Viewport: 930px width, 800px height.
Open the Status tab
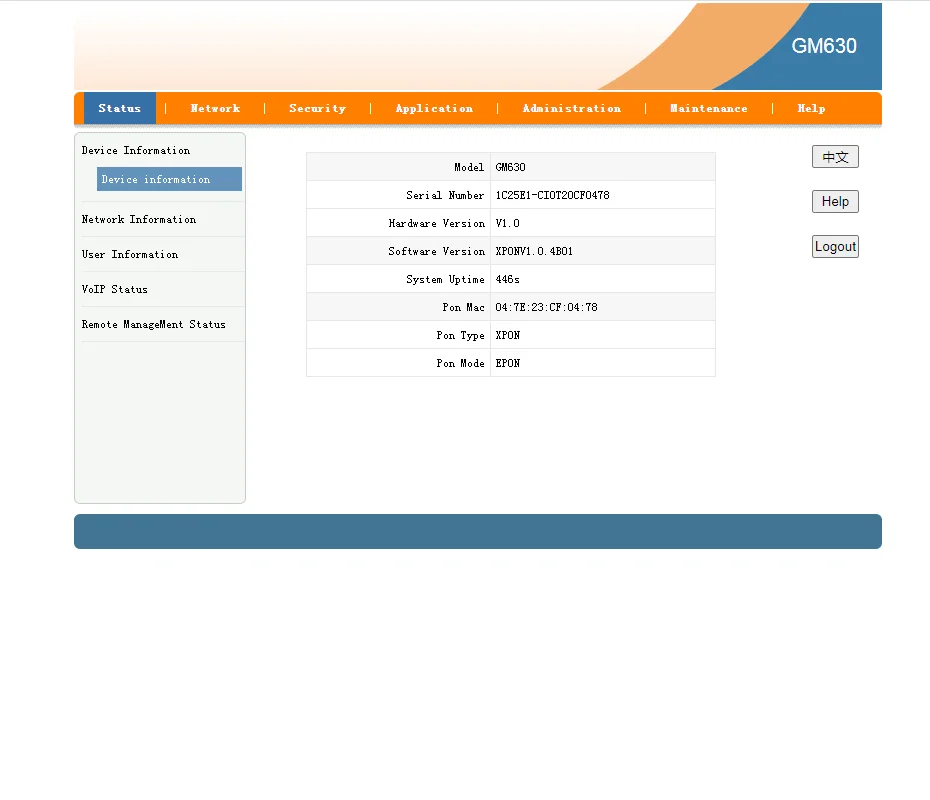(120, 109)
